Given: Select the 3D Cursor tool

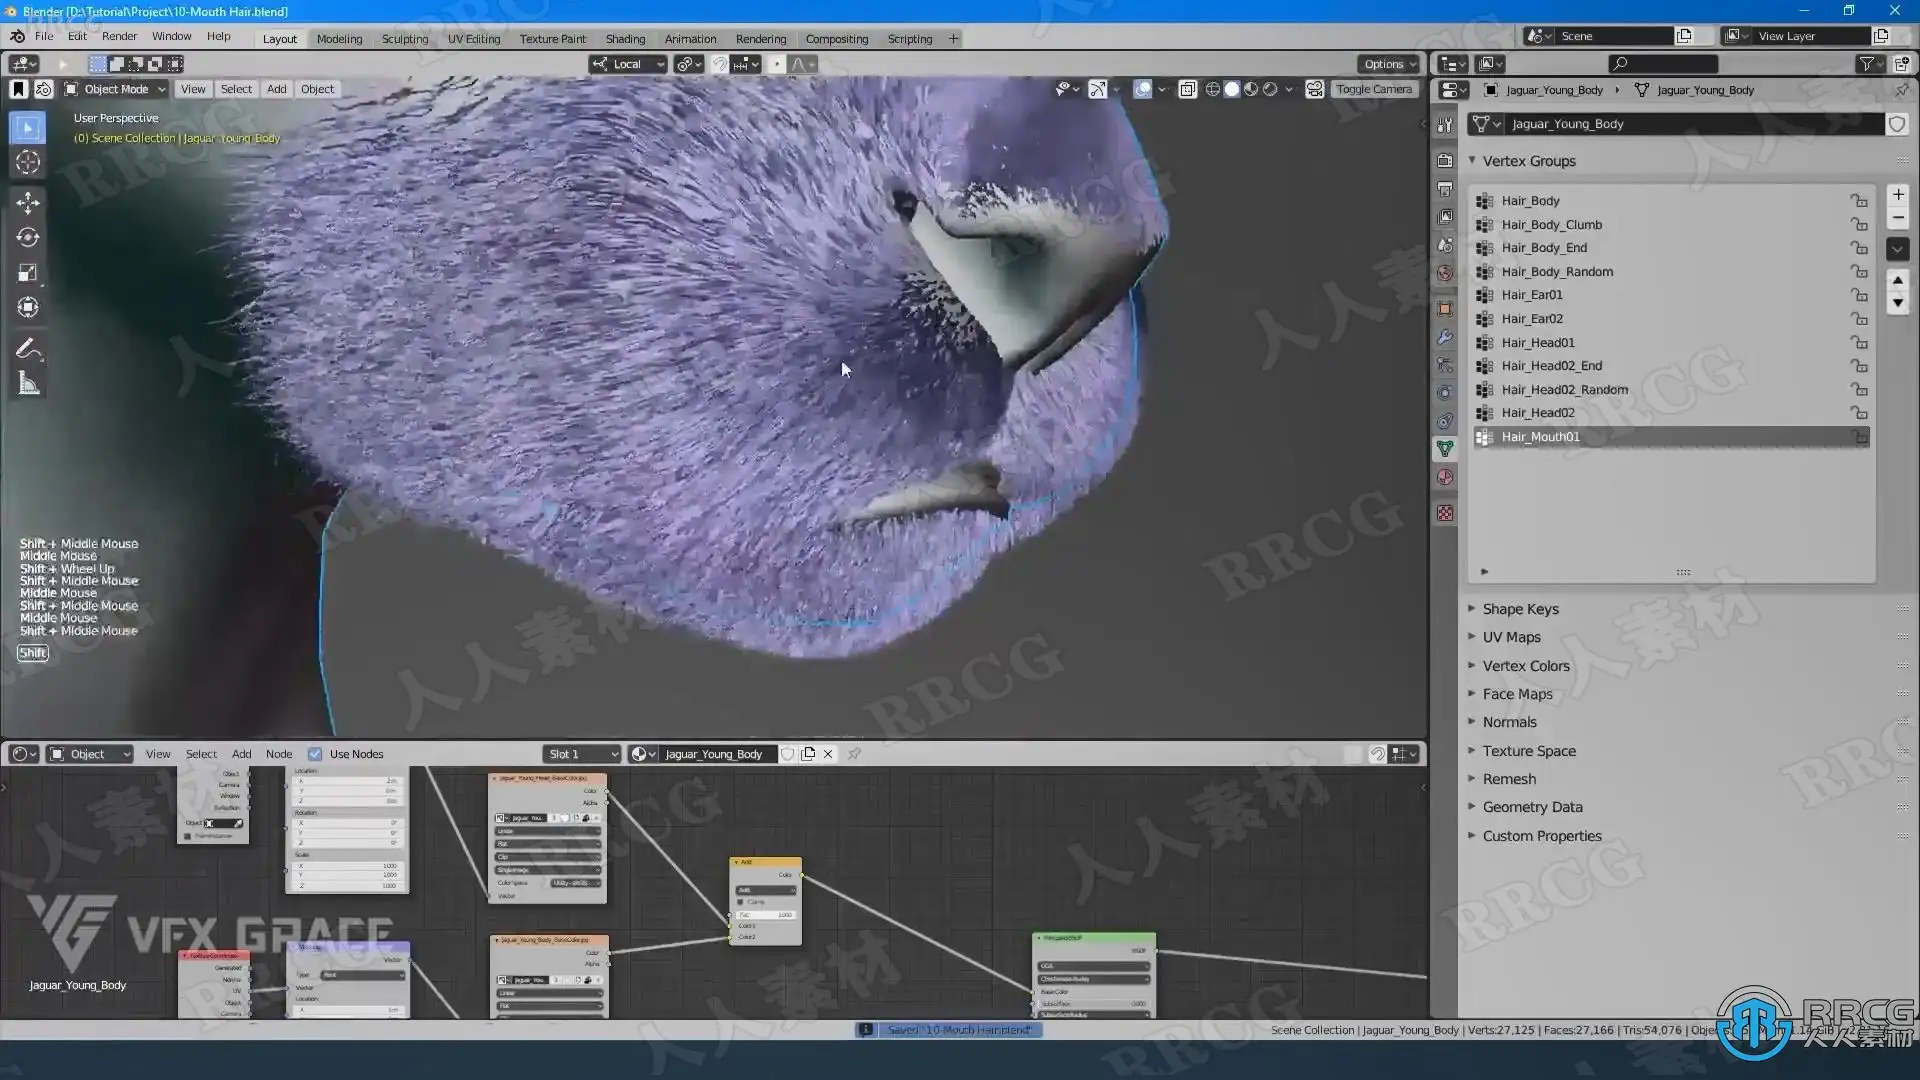Looking at the screenshot, I should 28,162.
